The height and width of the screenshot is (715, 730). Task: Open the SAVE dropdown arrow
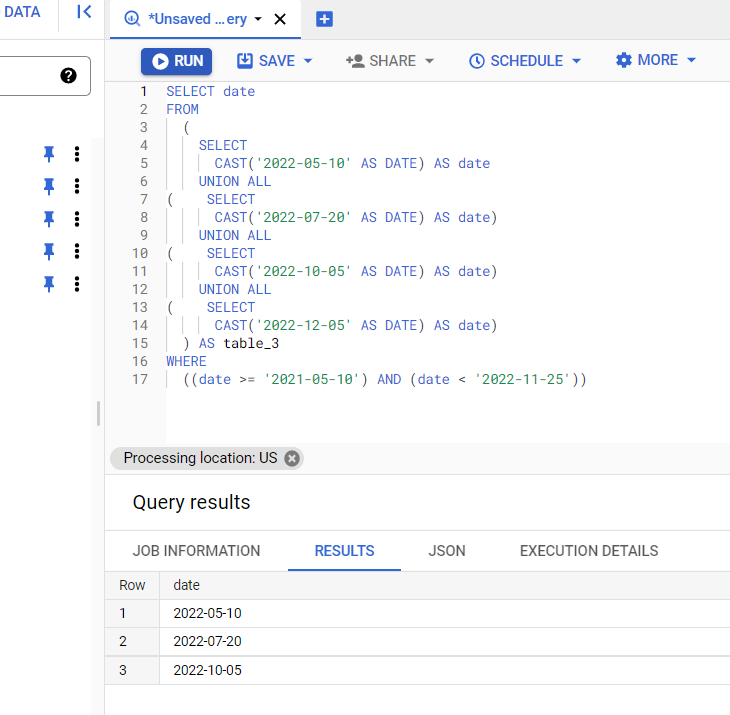pyautogui.click(x=308, y=61)
